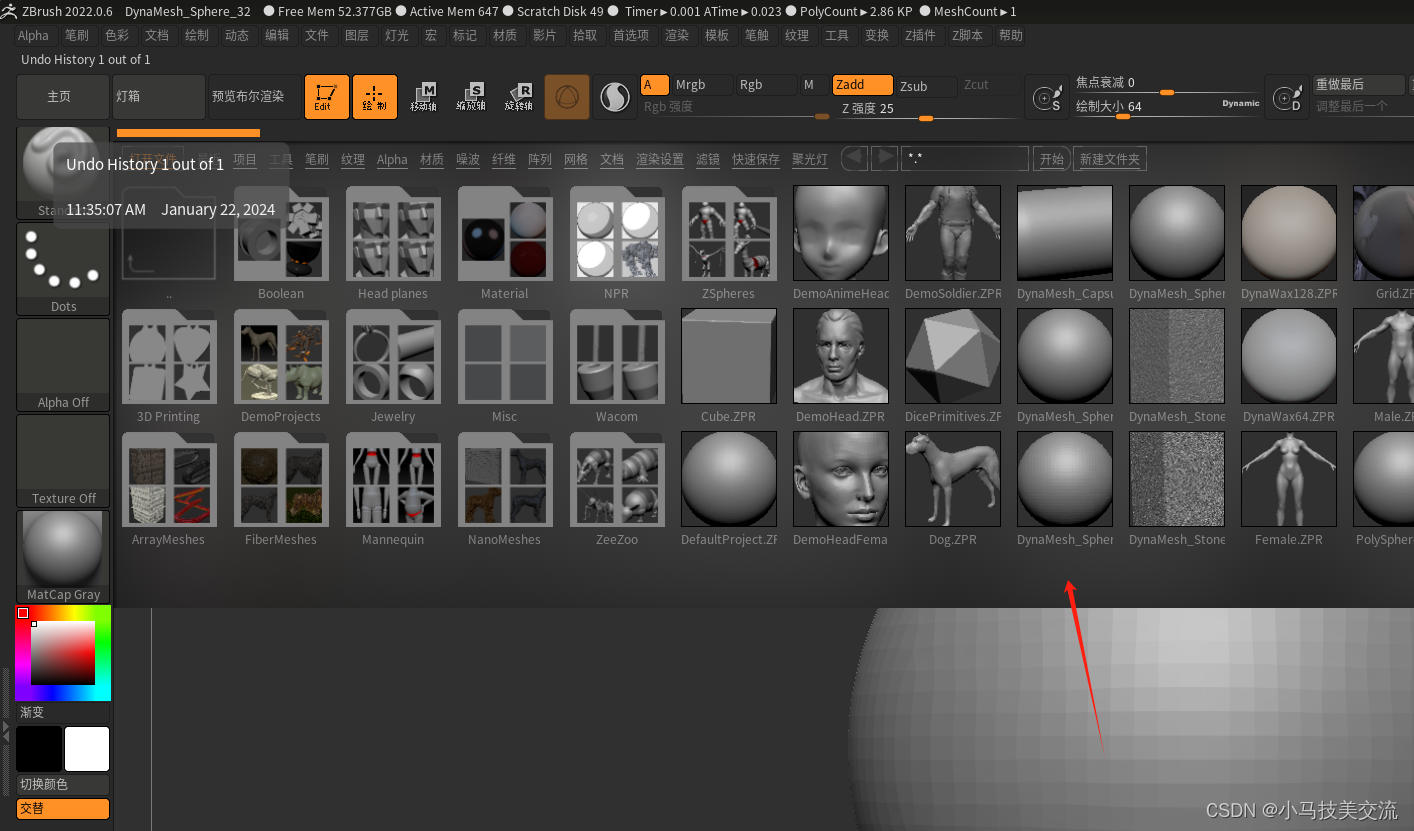Screen dimensions: 1414x831
Task: Toggle the M material channel
Action: click(x=813, y=85)
